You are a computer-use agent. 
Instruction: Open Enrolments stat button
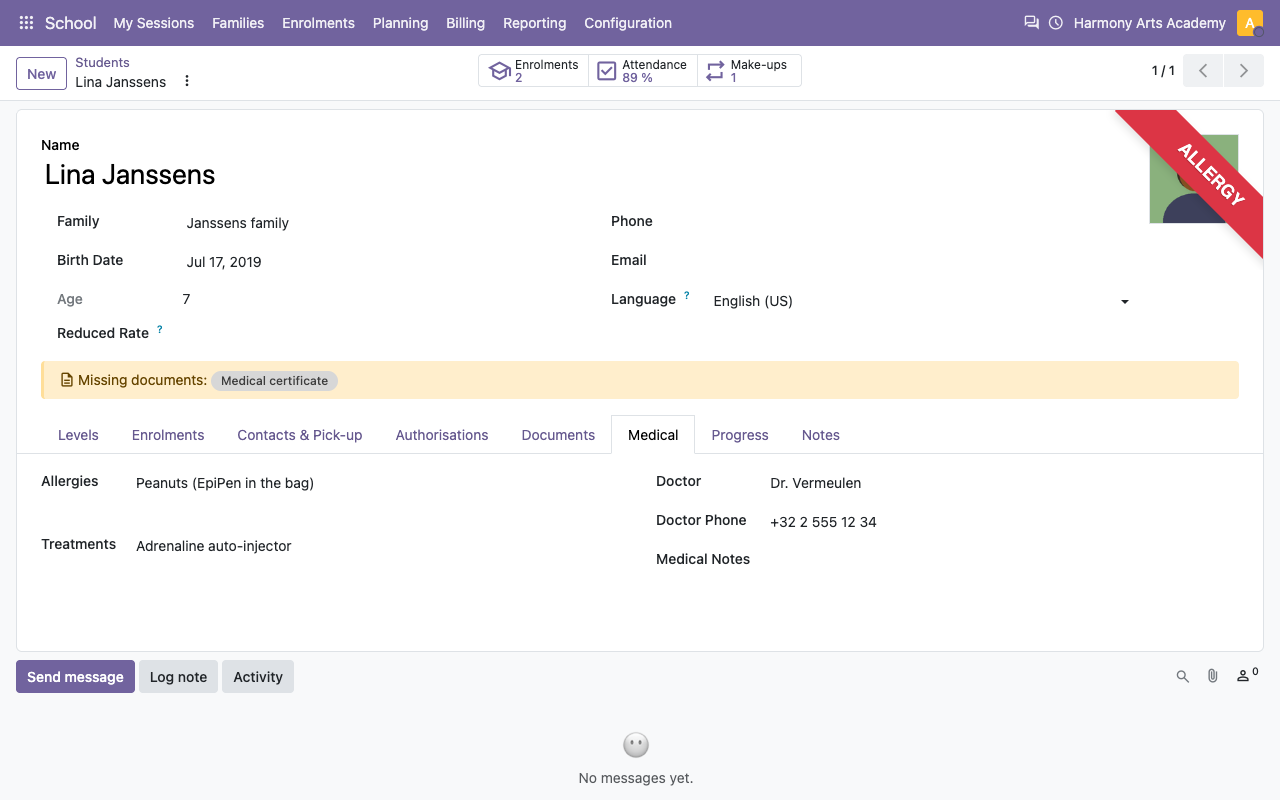point(534,71)
